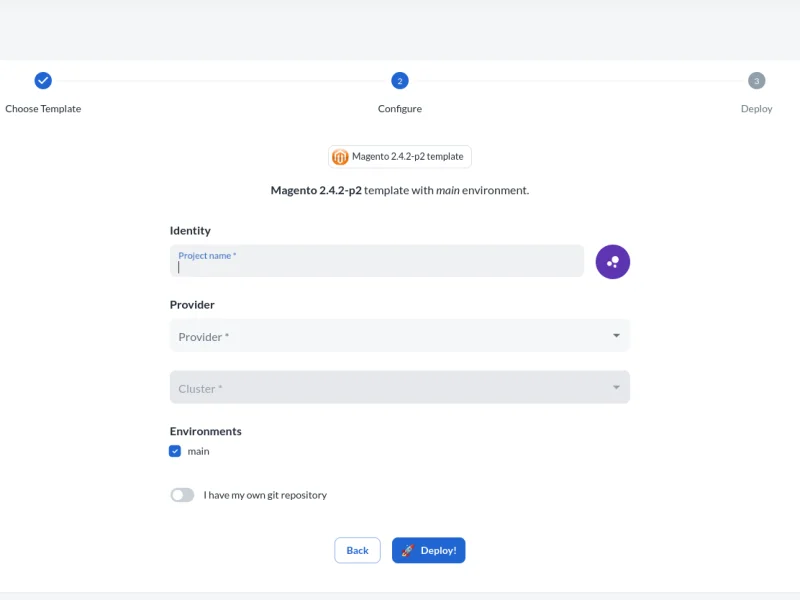This screenshot has width=800, height=600.
Task: Click the Deploy! button
Action: (429, 551)
